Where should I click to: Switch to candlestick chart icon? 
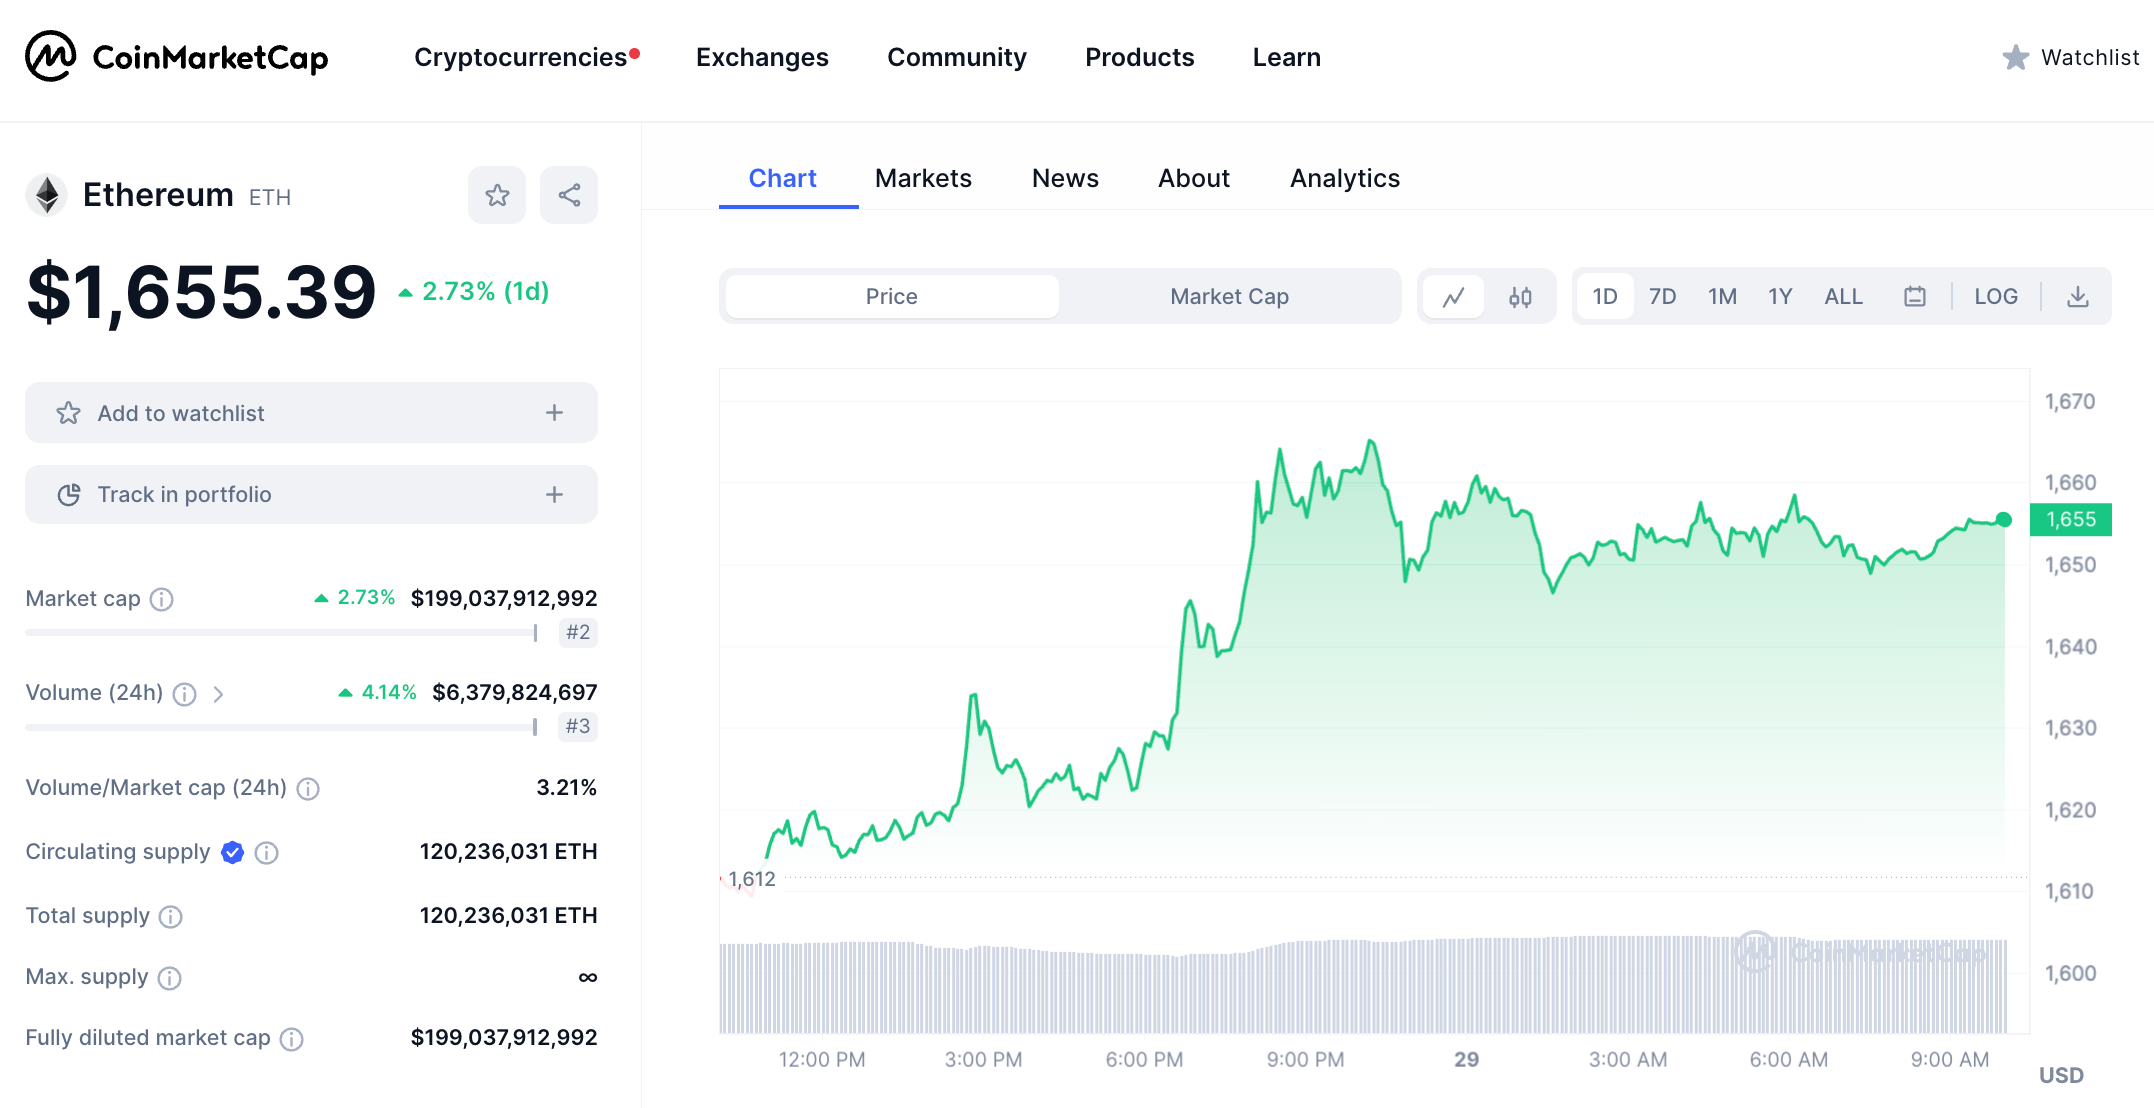click(x=1520, y=297)
